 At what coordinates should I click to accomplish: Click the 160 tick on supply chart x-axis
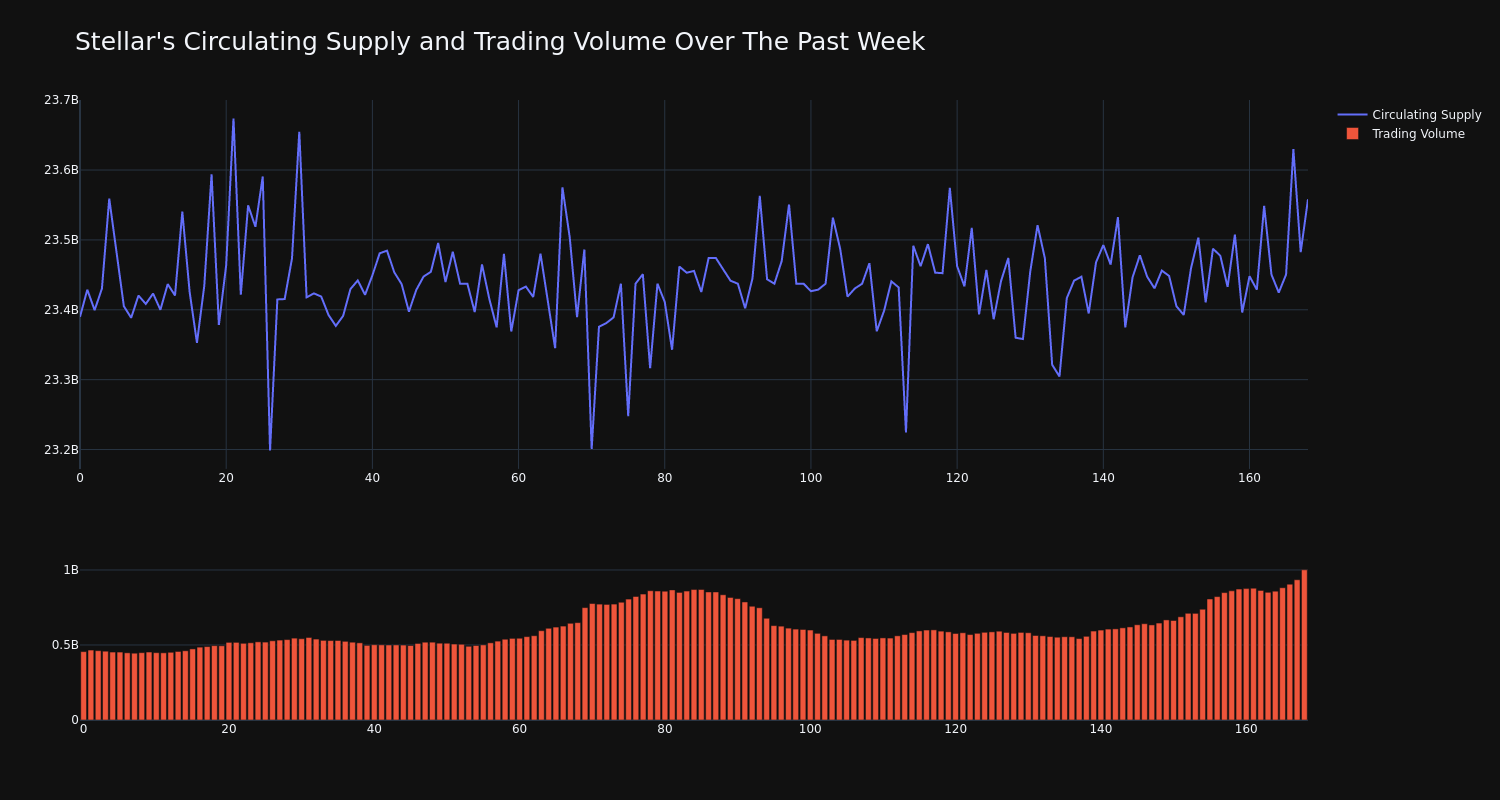coord(1249,478)
